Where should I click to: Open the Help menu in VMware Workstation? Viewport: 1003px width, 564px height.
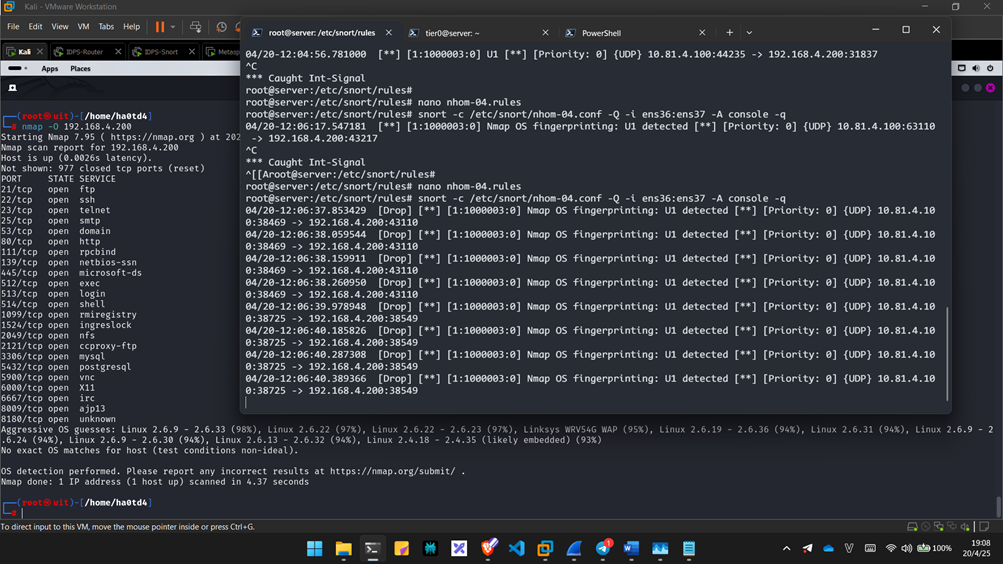click(x=131, y=27)
